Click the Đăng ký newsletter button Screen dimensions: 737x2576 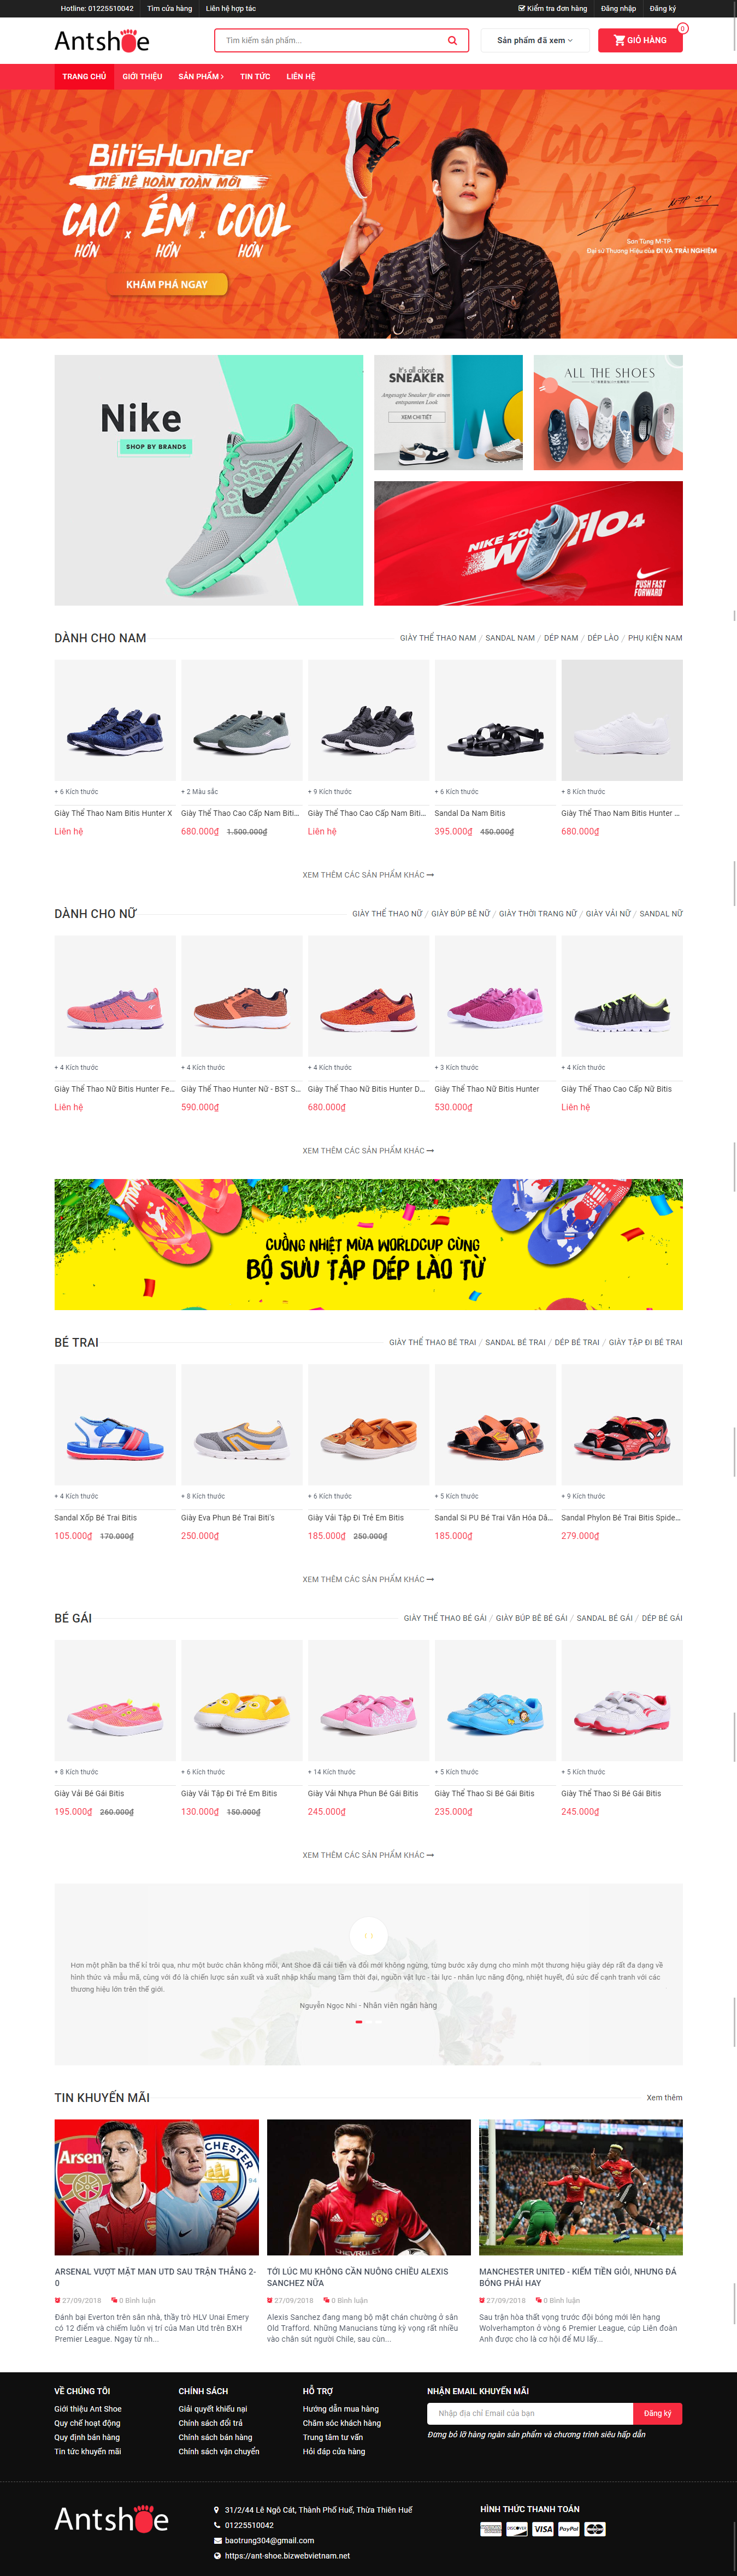click(x=658, y=2413)
